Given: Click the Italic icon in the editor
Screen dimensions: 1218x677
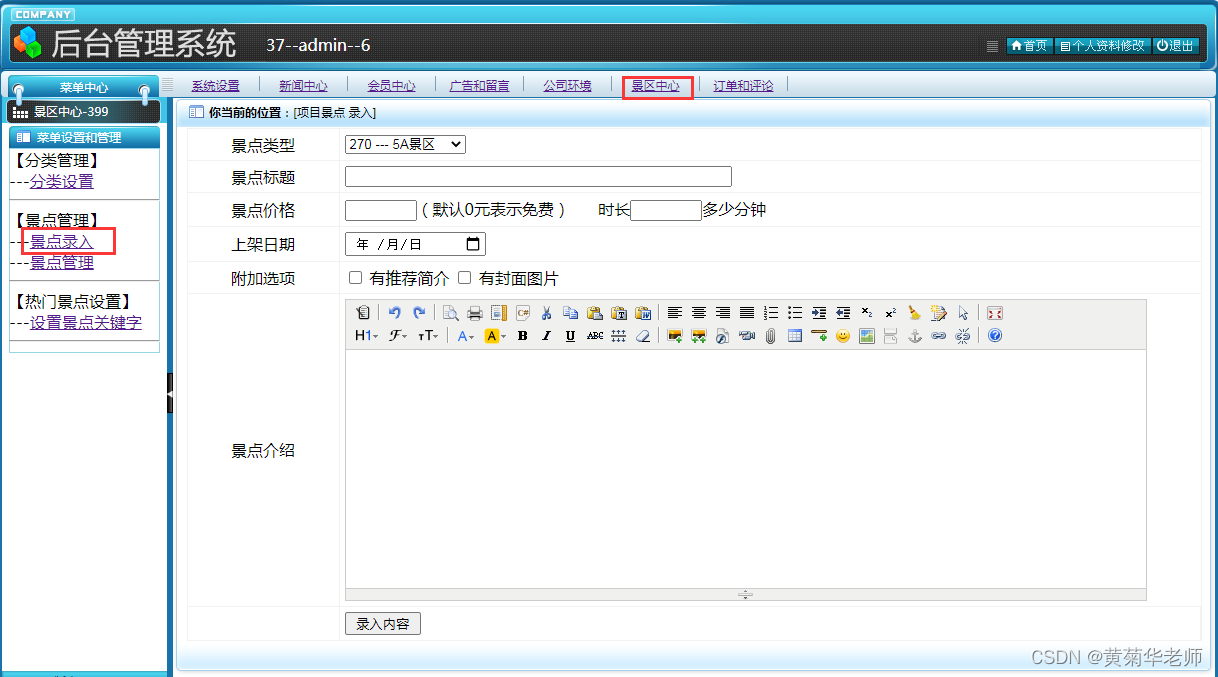Looking at the screenshot, I should click(x=546, y=335).
